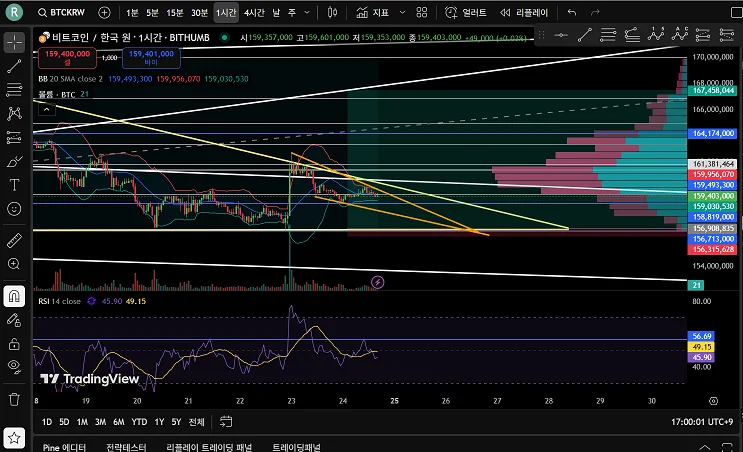
Task: Select the crosshair cursor tool
Action: click(x=14, y=42)
